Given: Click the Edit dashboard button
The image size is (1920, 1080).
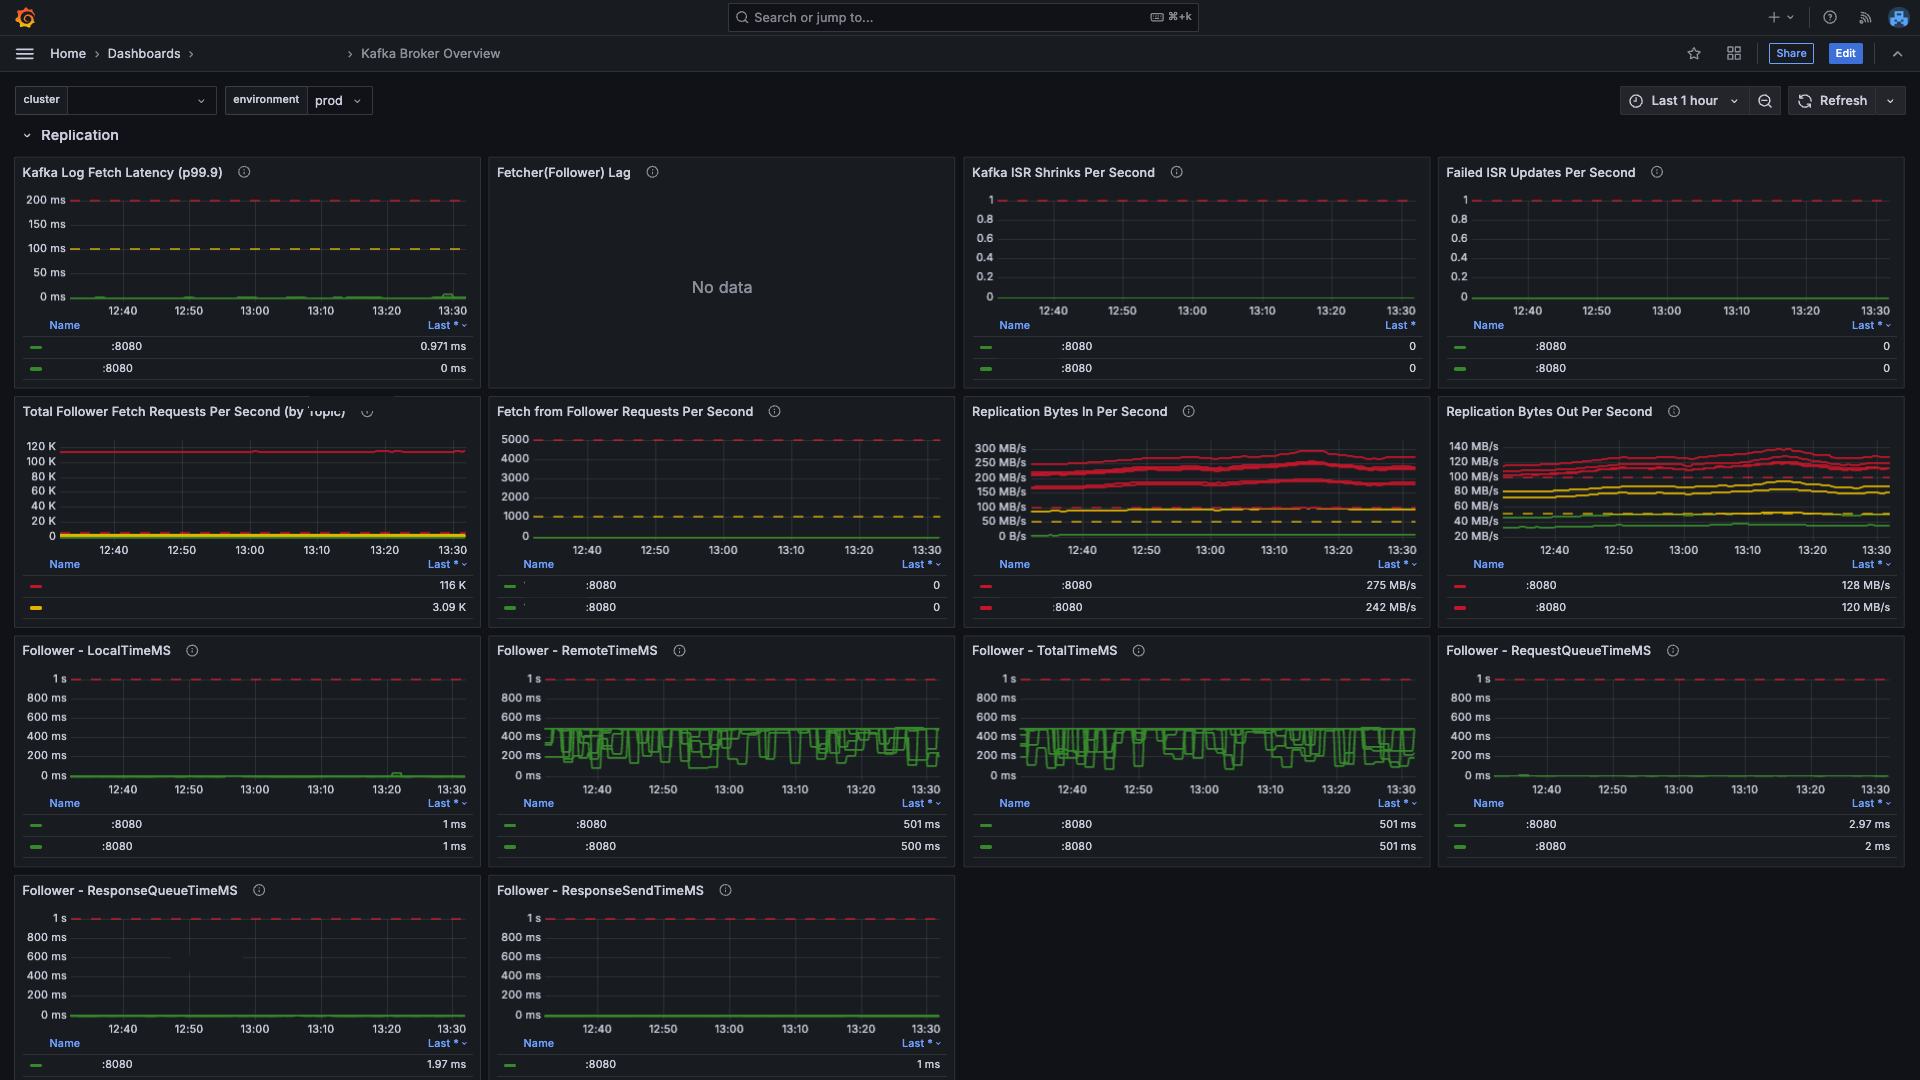Looking at the screenshot, I should click(x=1845, y=54).
